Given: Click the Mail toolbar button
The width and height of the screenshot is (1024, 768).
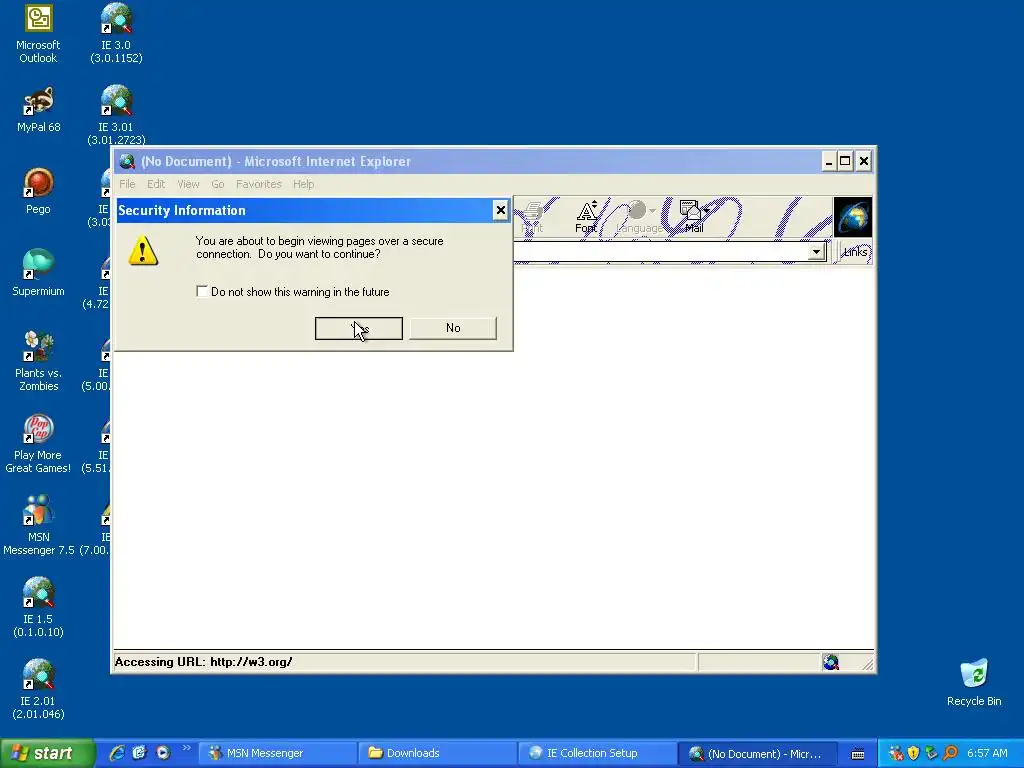Looking at the screenshot, I should click(694, 217).
